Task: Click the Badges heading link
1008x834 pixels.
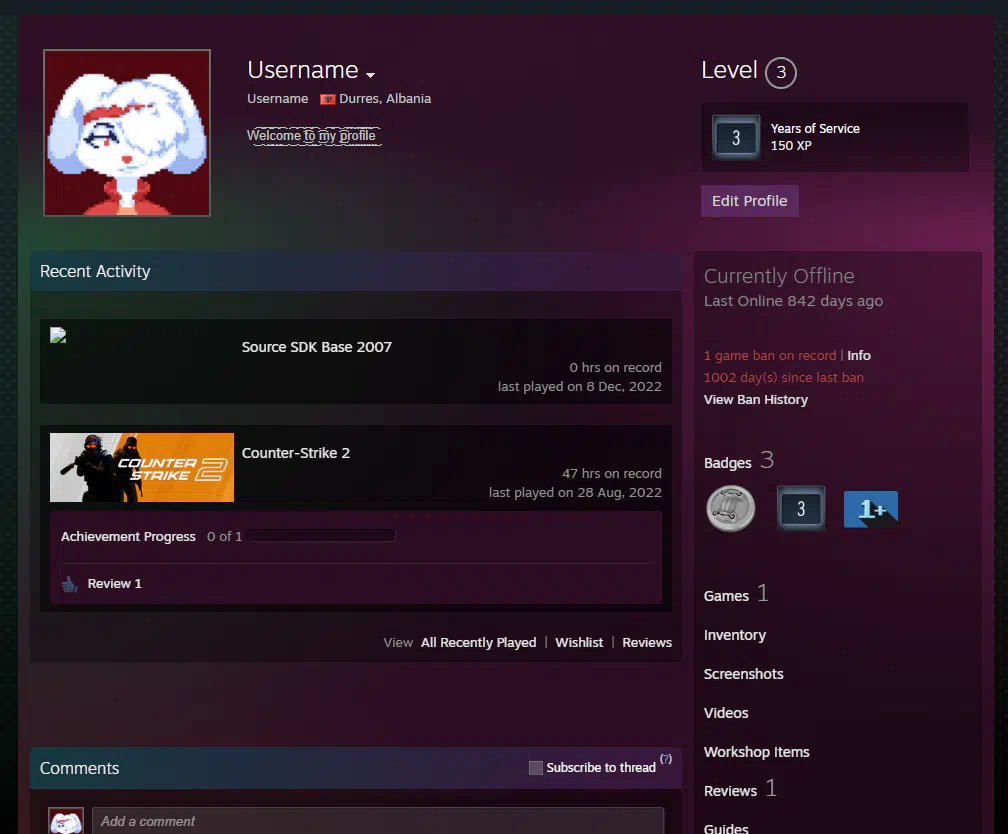Action: pos(728,463)
